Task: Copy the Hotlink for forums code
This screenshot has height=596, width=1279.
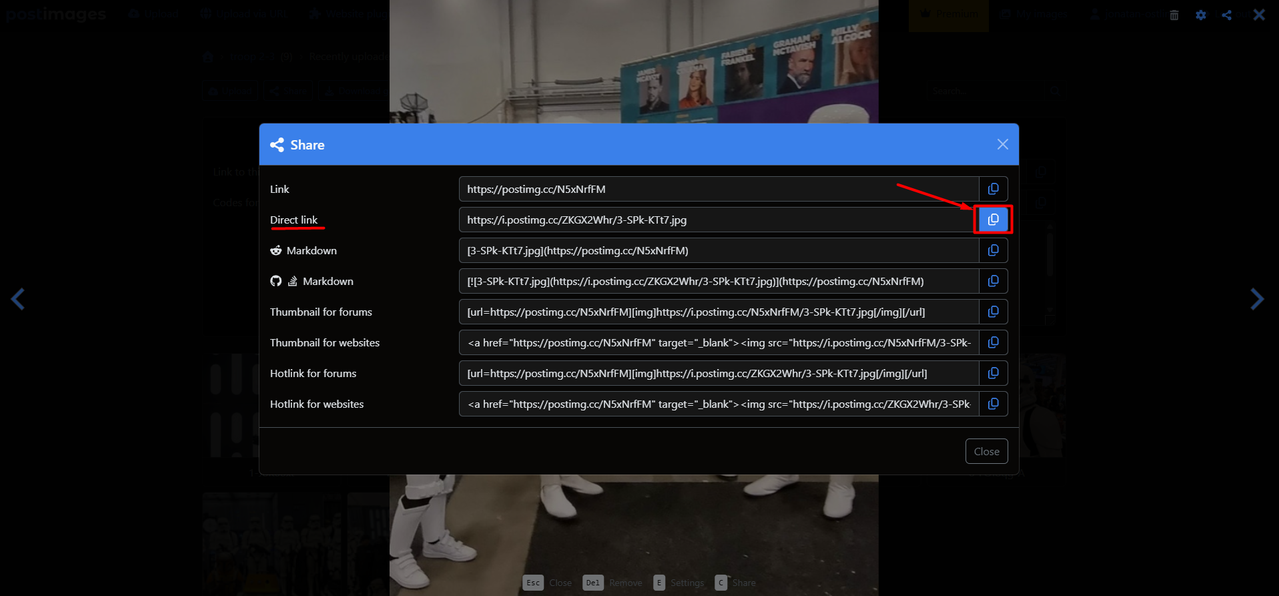Action: click(993, 373)
